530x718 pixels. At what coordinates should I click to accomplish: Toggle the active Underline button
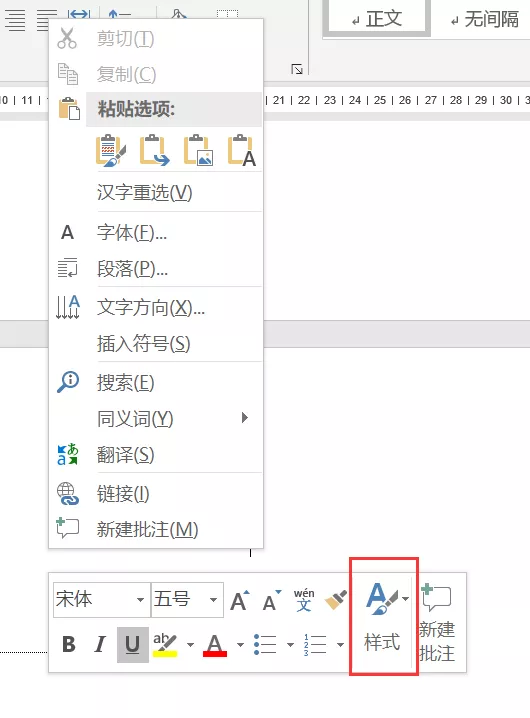[132, 645]
